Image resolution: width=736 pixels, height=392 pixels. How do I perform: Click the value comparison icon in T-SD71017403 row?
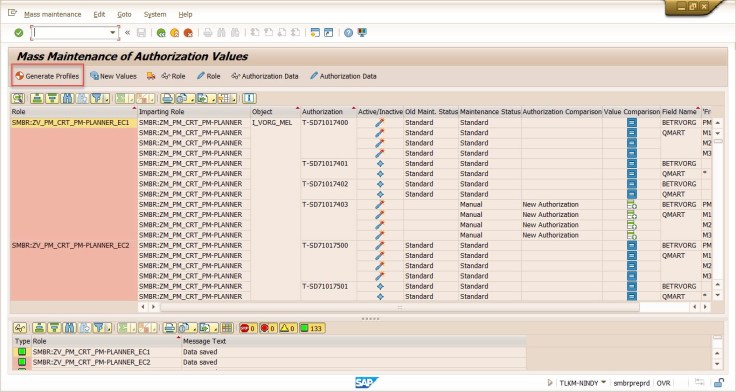click(632, 205)
